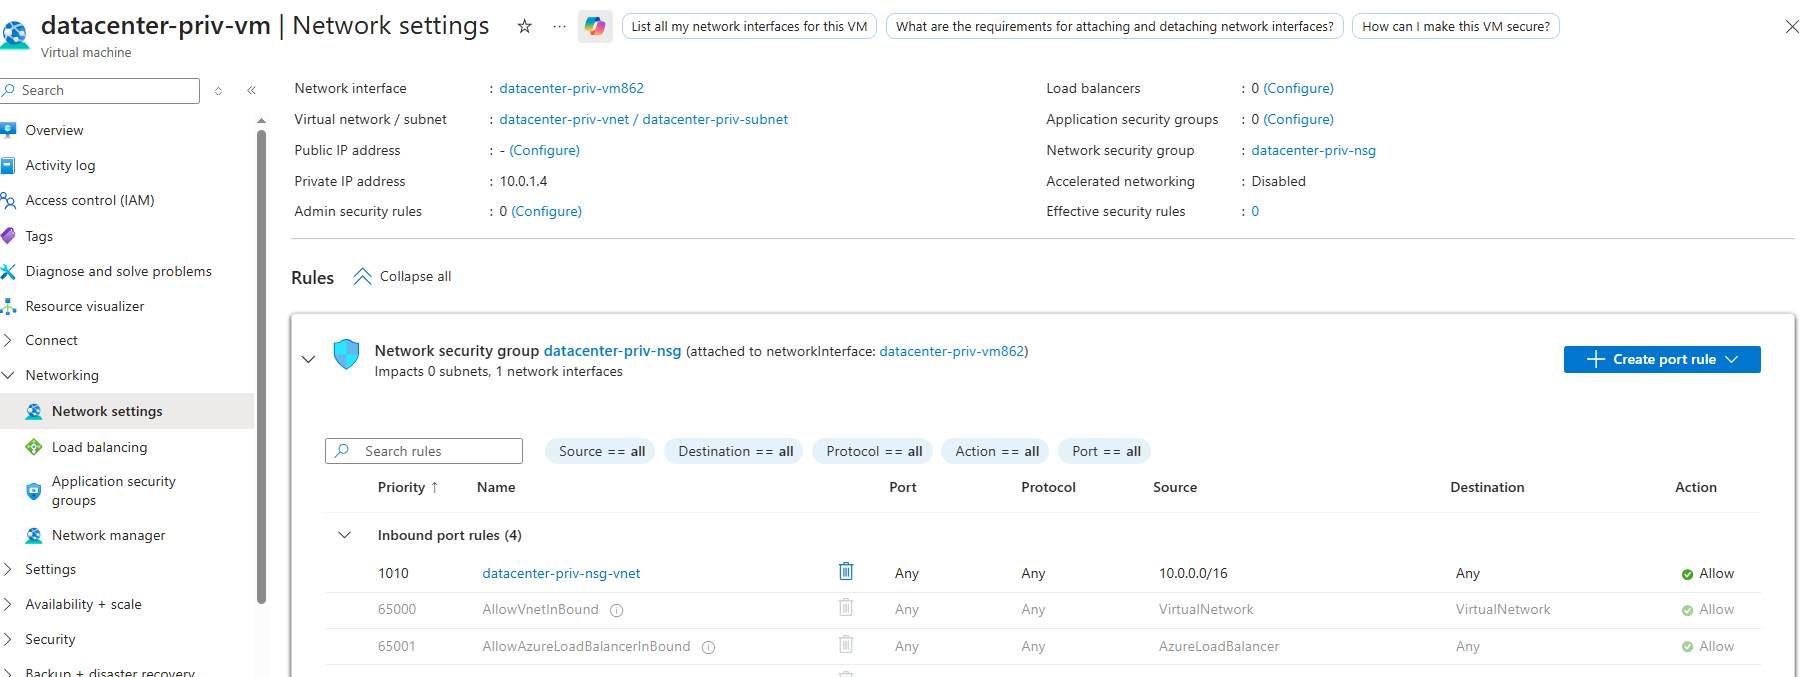Image resolution: width=1806 pixels, height=677 pixels.
Task: Toggle the Protocol == all filter
Action: (873, 452)
